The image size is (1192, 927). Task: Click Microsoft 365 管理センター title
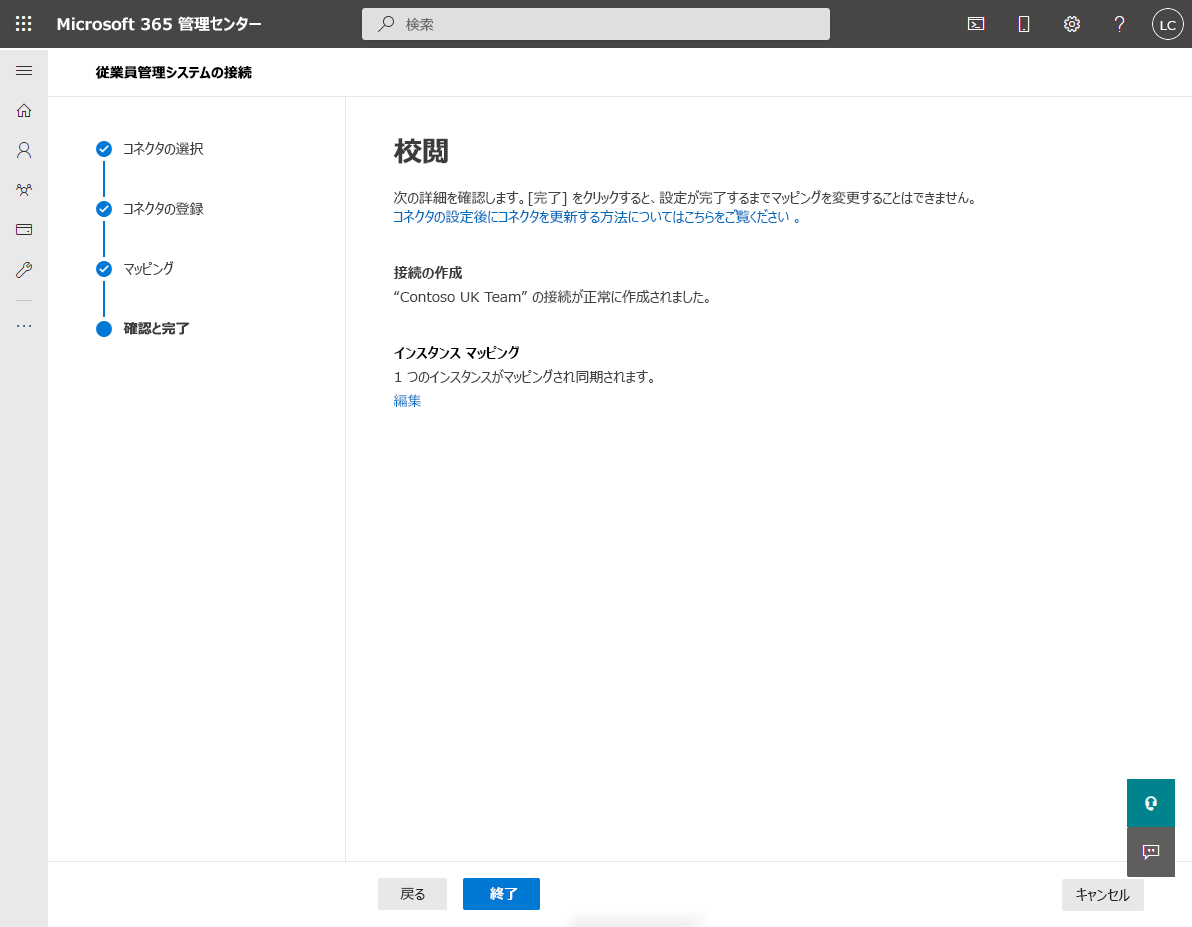coord(159,24)
